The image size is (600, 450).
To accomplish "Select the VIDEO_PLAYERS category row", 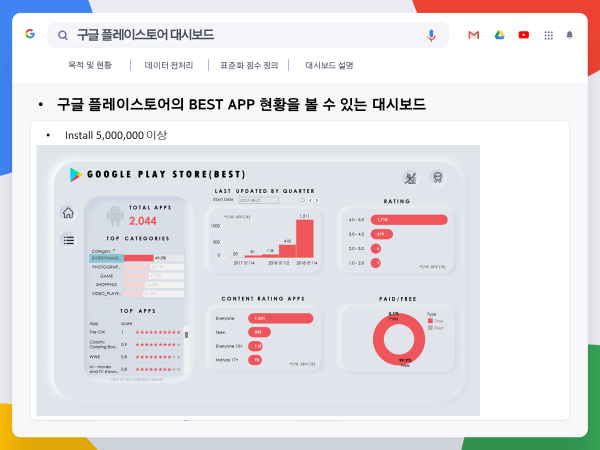I will pyautogui.click(x=137, y=293).
